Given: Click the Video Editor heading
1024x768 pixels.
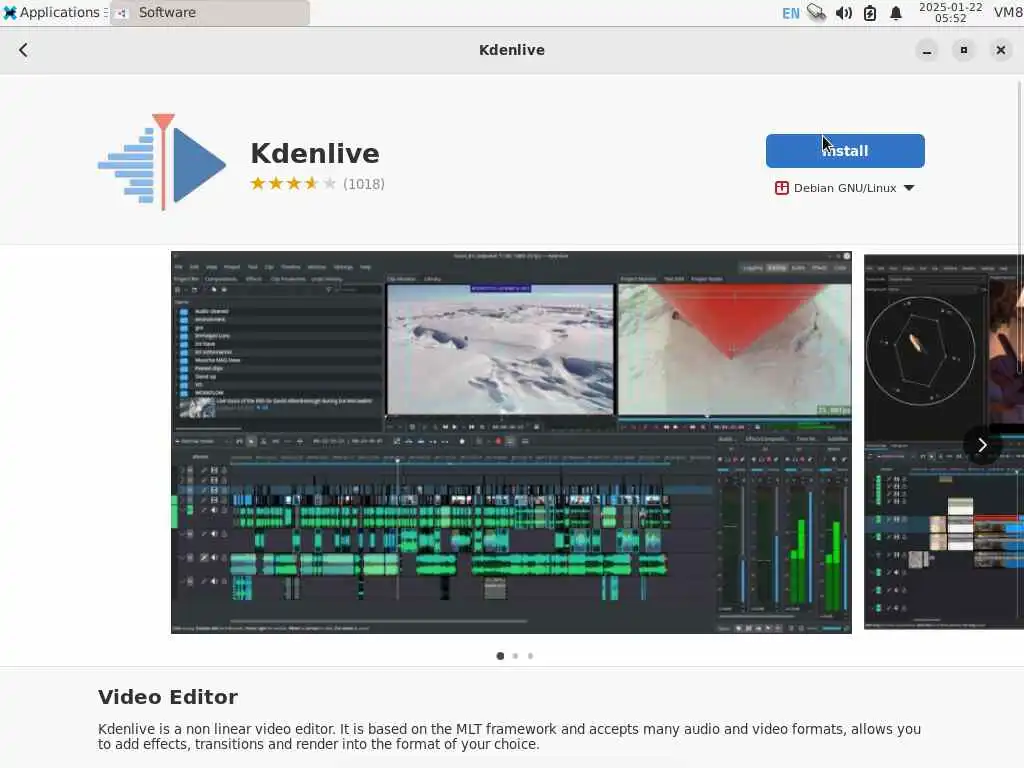Looking at the screenshot, I should [168, 697].
